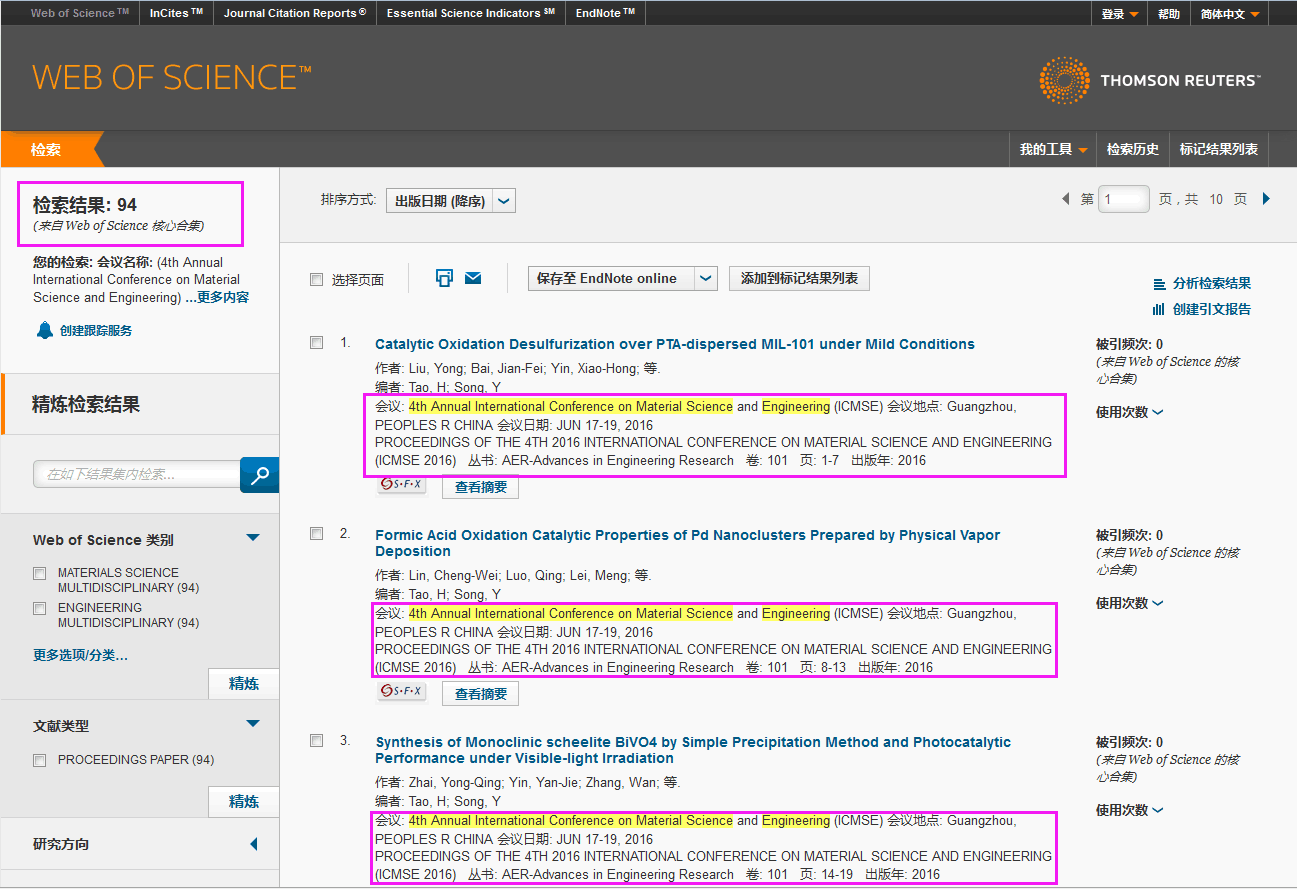Open the login dropdown menu
This screenshot has height=889, width=1297.
[x=1120, y=14]
